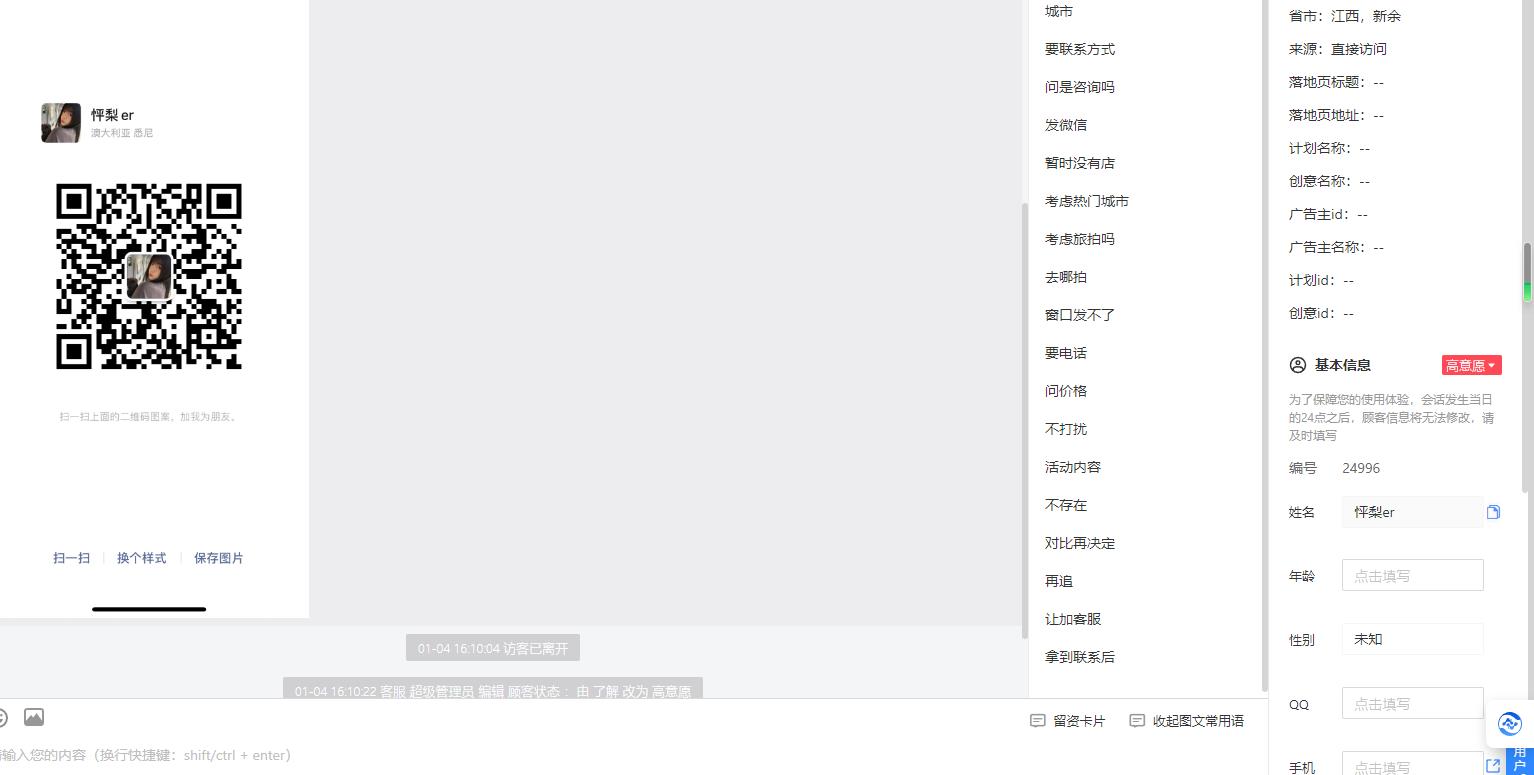Click the message input box placeholder
This screenshot has height=775, width=1534.
[146, 755]
